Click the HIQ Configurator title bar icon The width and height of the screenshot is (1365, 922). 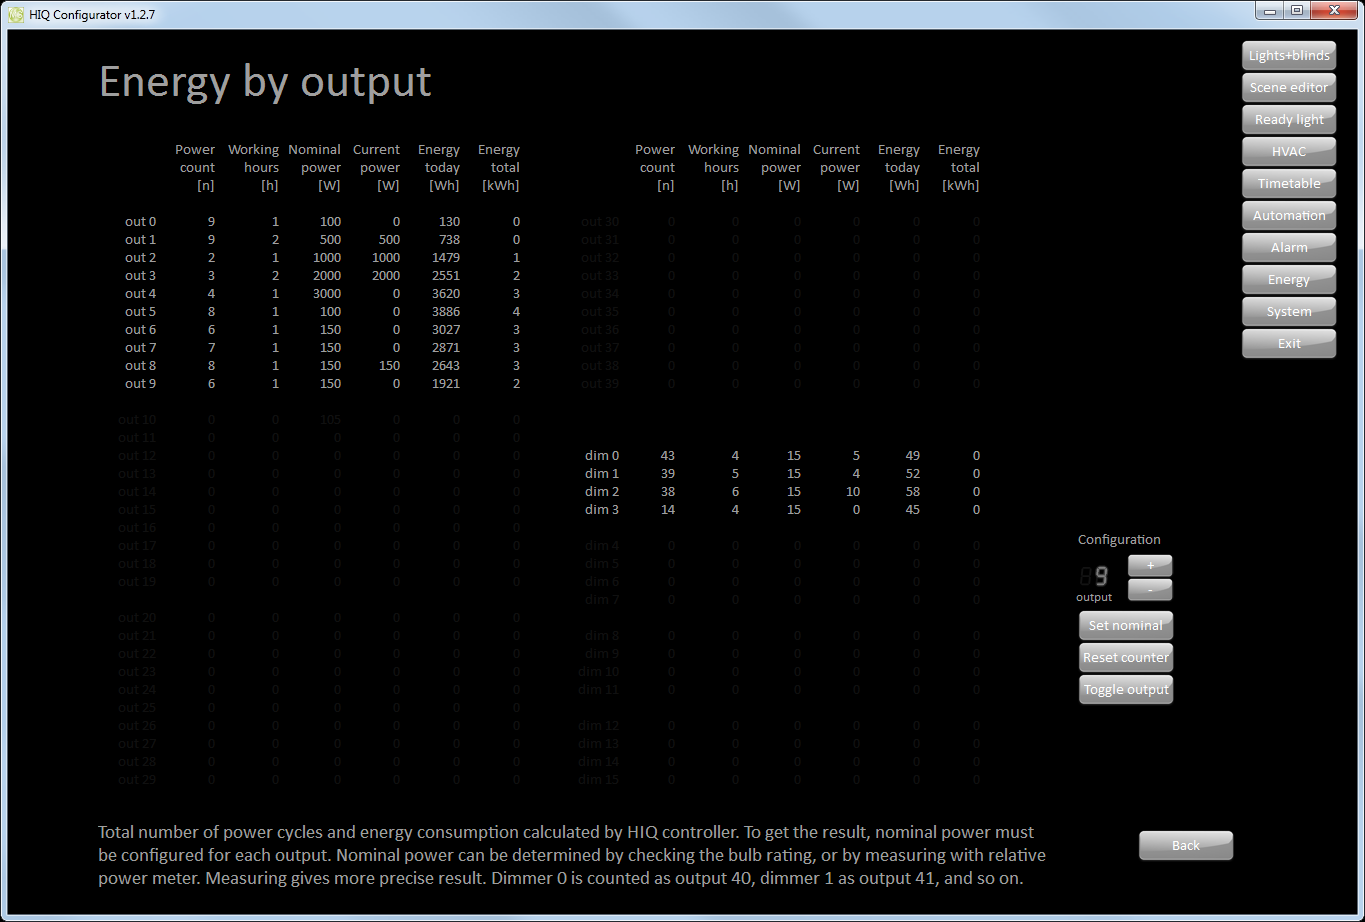point(15,14)
